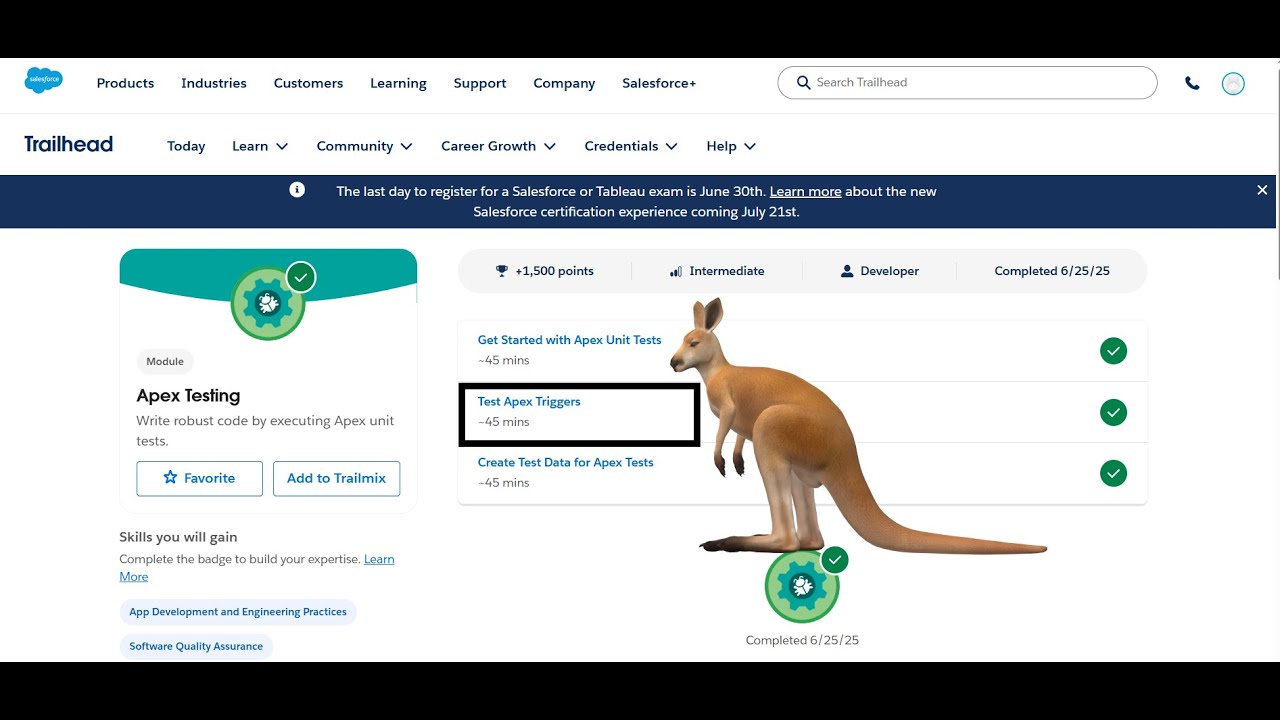This screenshot has height=720, width=1280.
Task: Click the Salesforce cloud logo
Action: [43, 80]
